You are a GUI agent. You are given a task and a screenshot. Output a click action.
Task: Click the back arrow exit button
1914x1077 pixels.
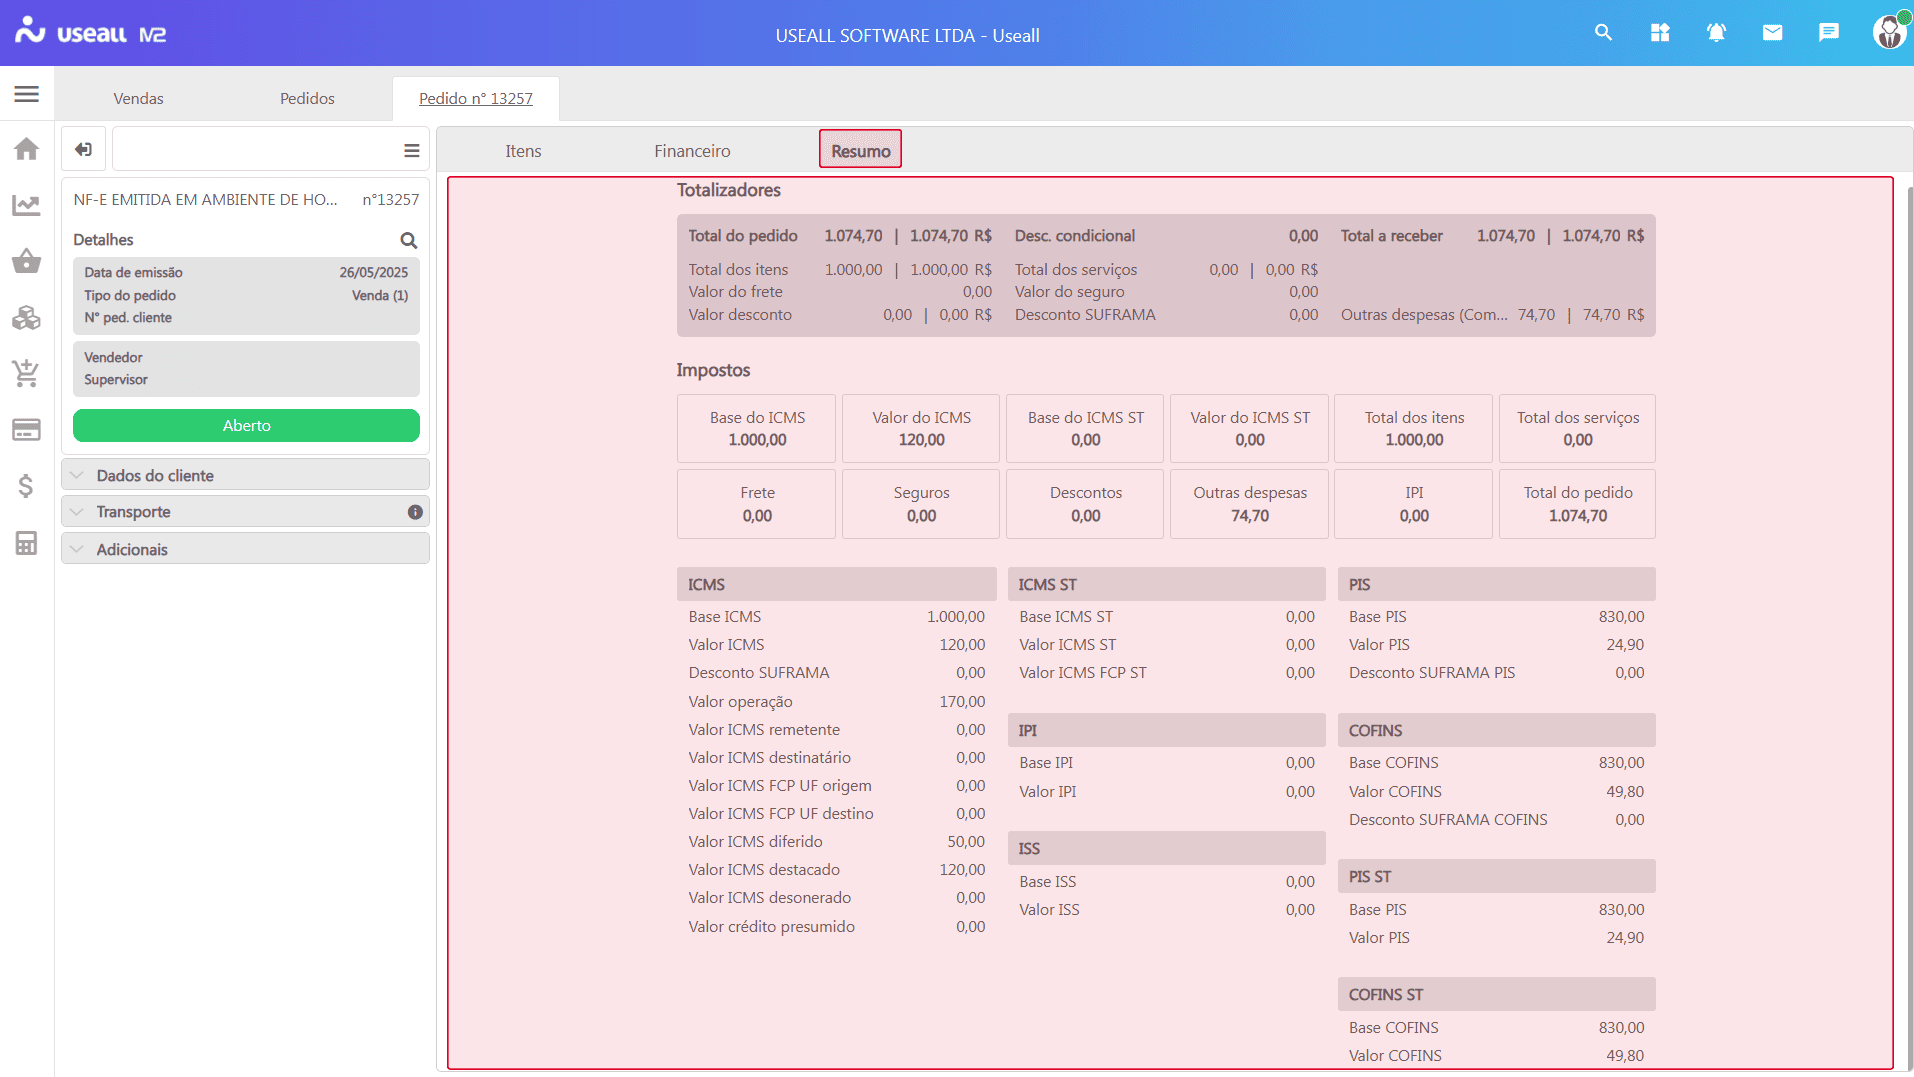coord(84,150)
